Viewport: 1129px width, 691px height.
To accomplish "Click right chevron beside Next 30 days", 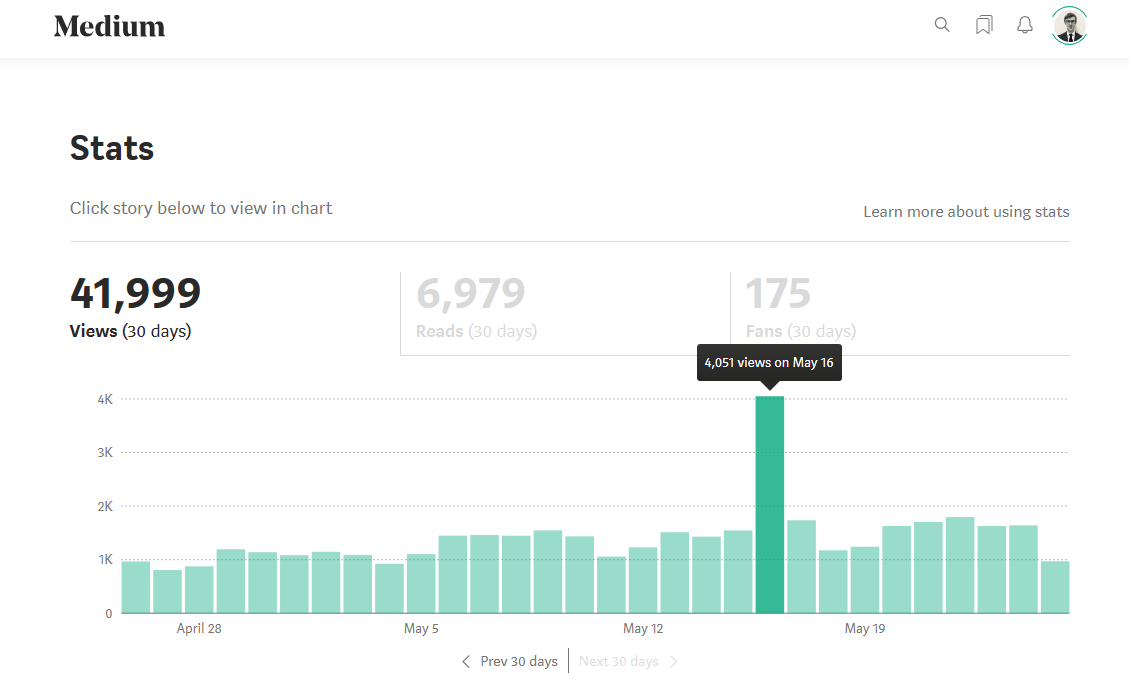I will click(673, 661).
